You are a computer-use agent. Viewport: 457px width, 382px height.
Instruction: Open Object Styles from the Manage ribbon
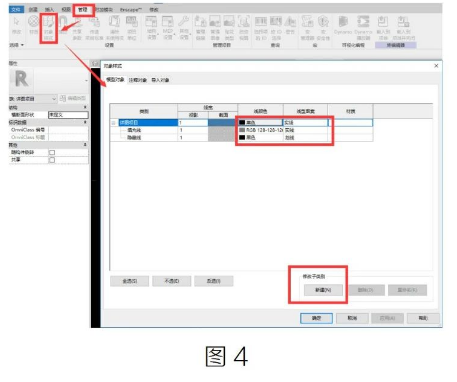point(48,27)
